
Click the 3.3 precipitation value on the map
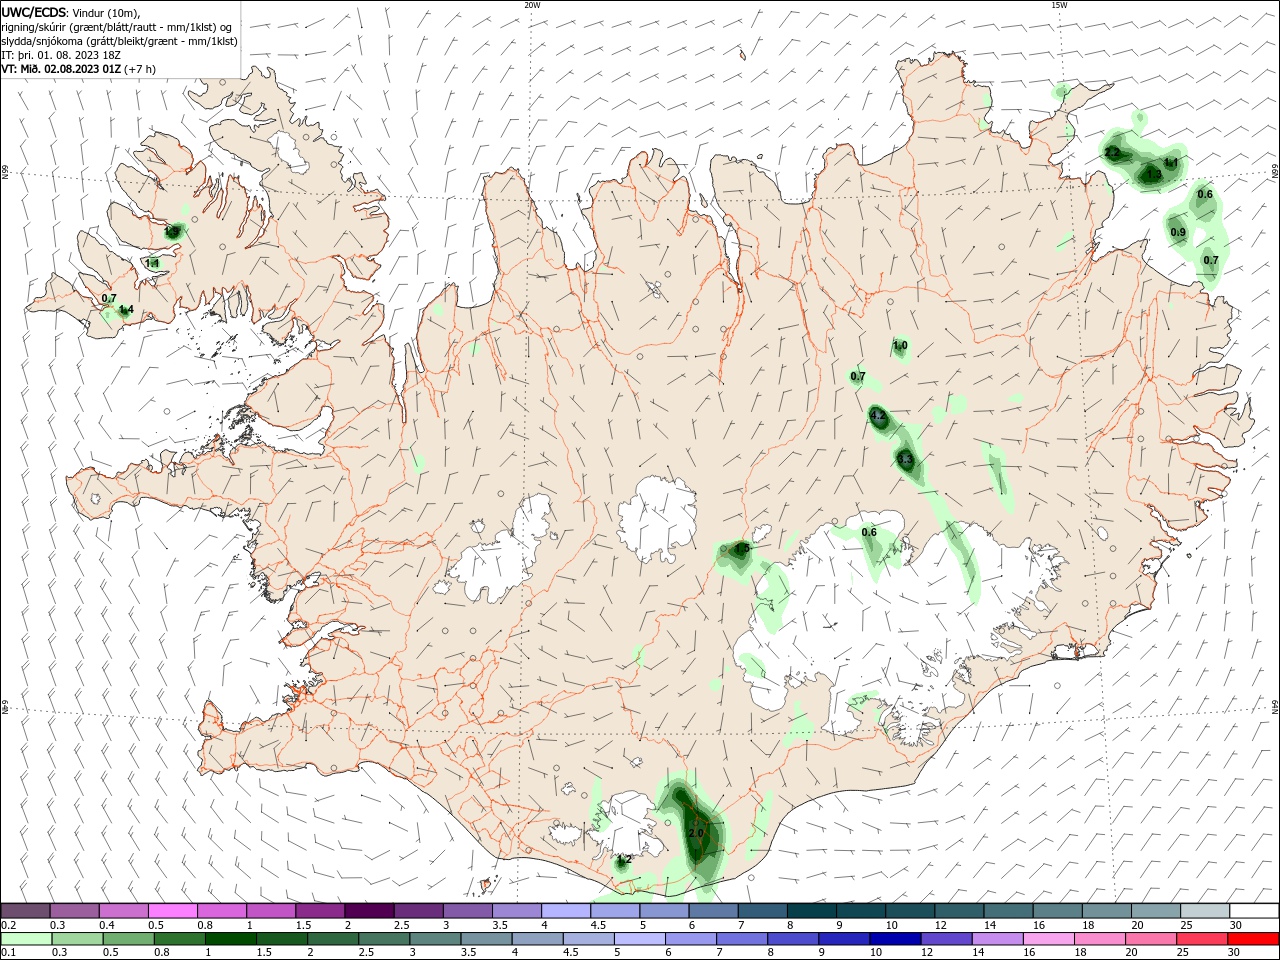pyautogui.click(x=905, y=461)
